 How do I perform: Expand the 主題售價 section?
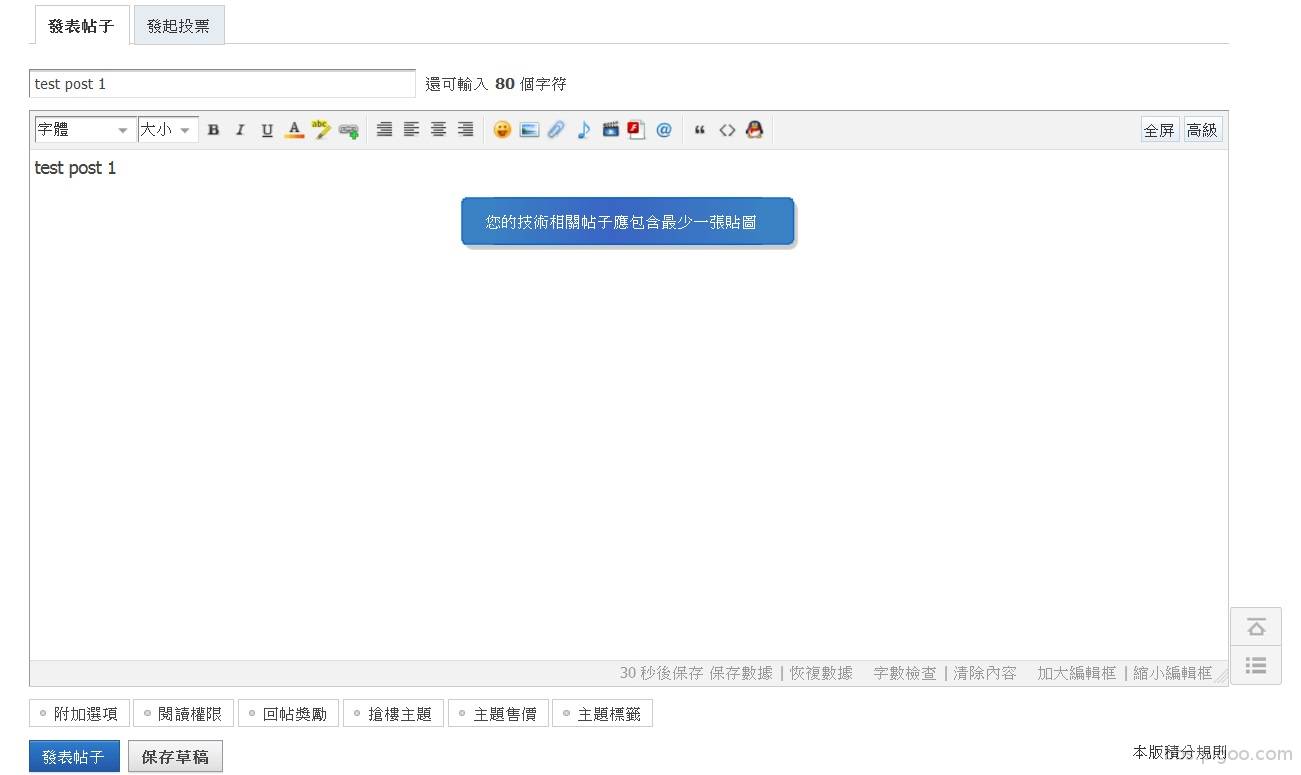(x=498, y=714)
